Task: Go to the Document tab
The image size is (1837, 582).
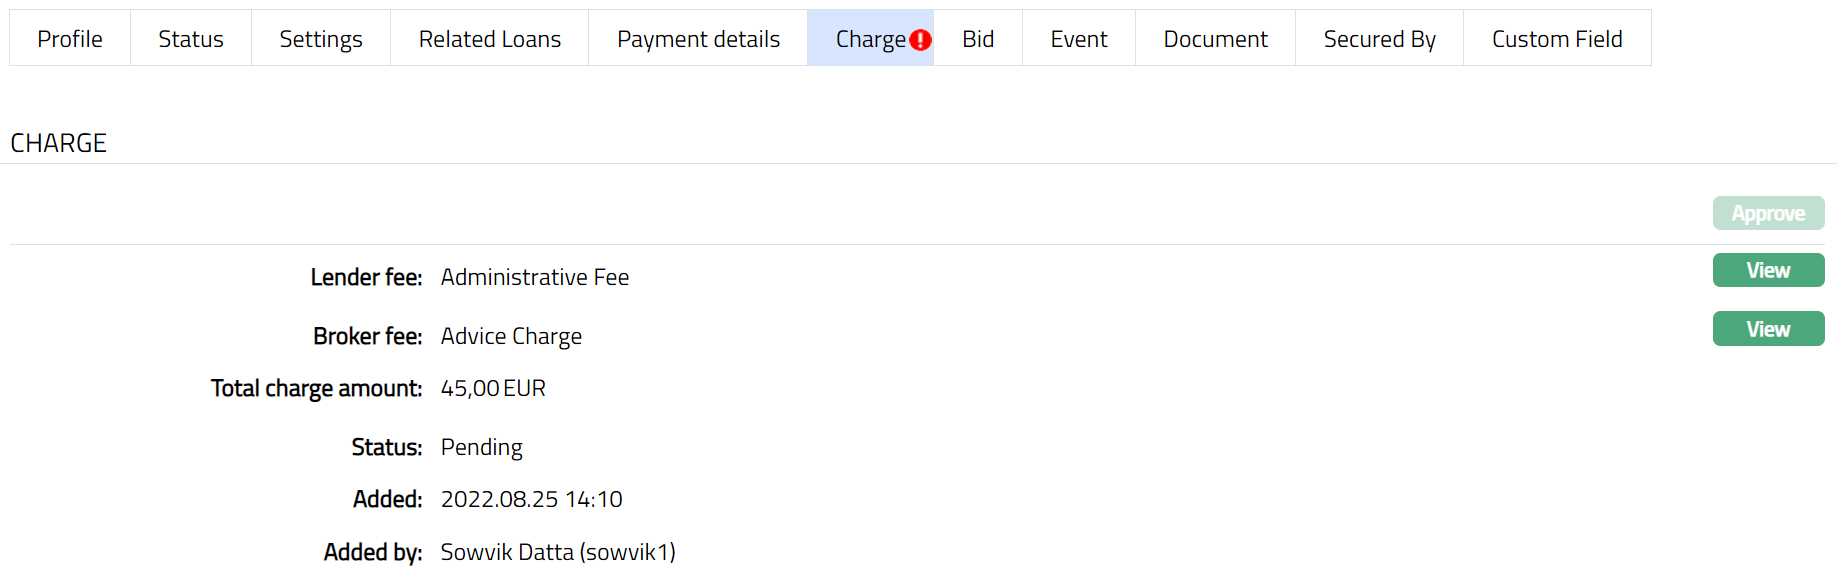Action: pos(1215,39)
